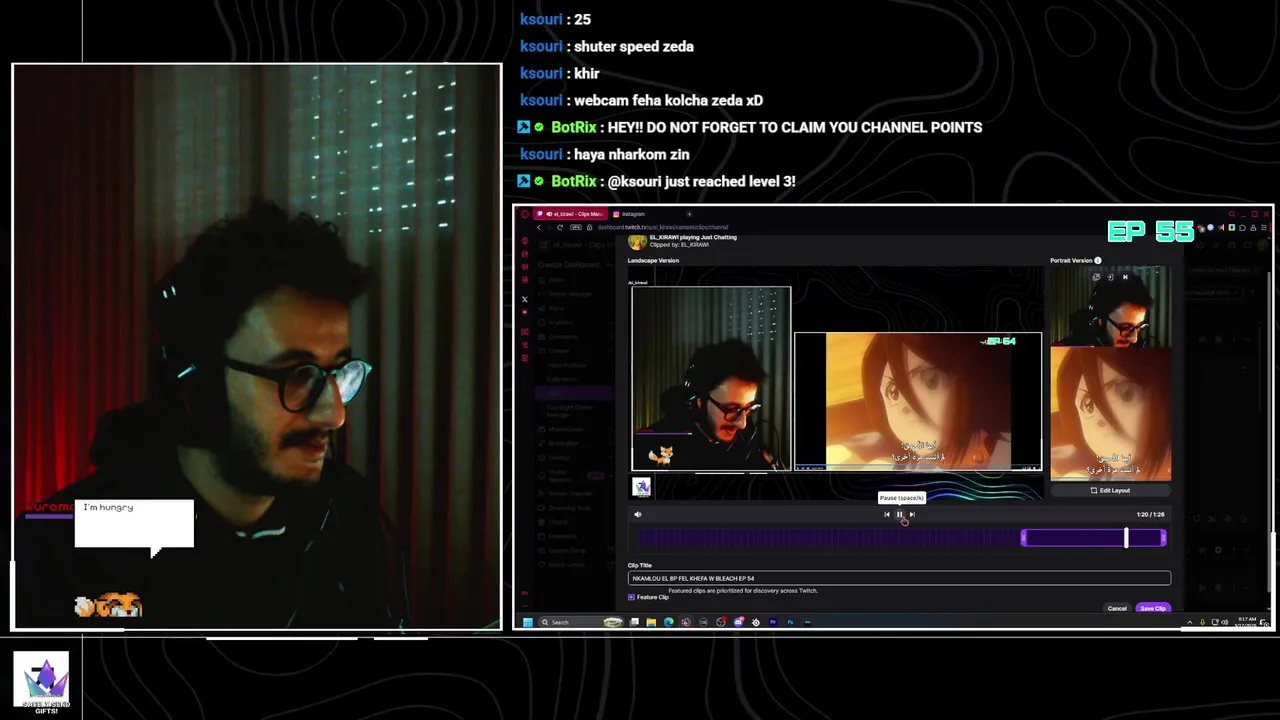This screenshot has width=1280, height=720.
Task: Open the browser tab search icon
Action: [1231, 214]
